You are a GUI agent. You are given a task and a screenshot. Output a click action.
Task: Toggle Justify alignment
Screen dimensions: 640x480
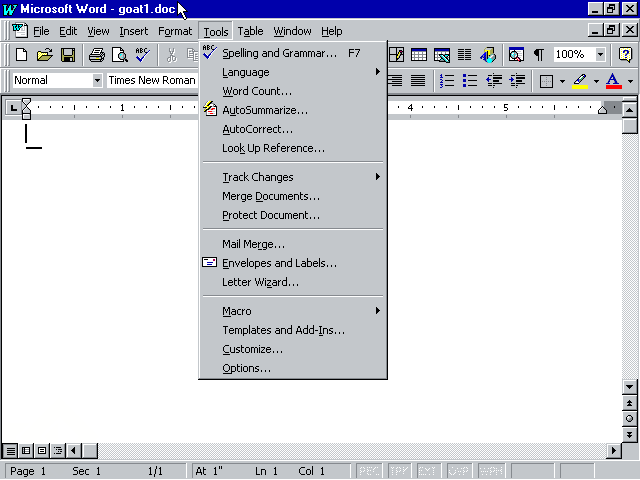[418, 80]
